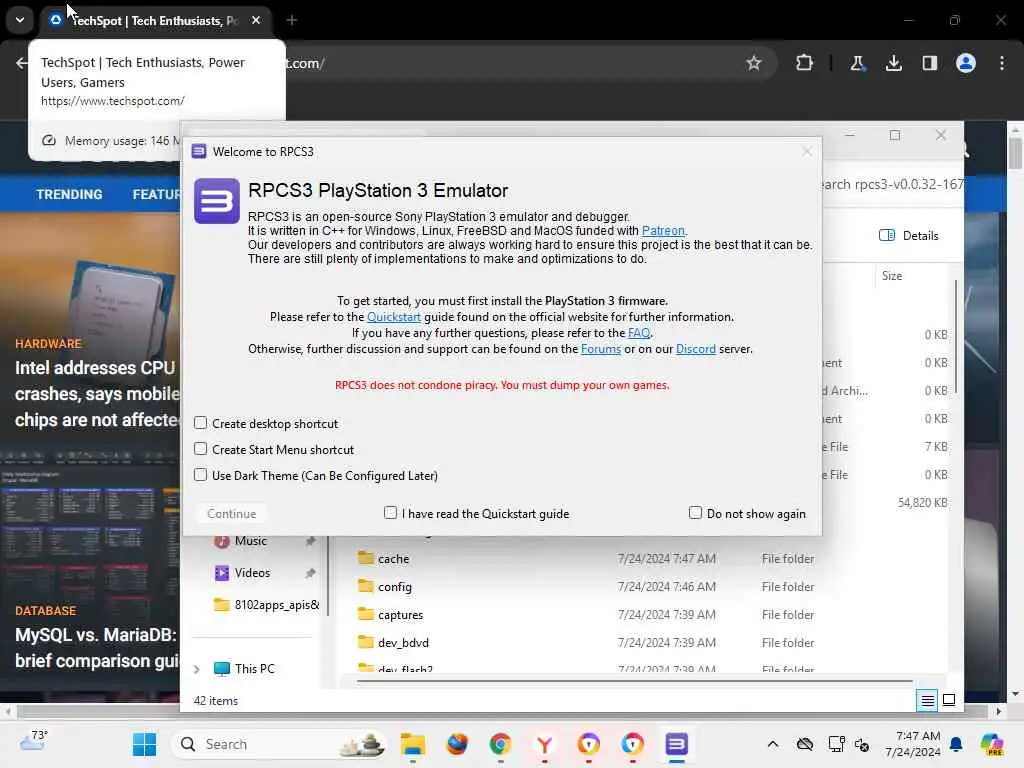Open Music in Explorer sidebar
The width and height of the screenshot is (1024, 768).
(251, 541)
